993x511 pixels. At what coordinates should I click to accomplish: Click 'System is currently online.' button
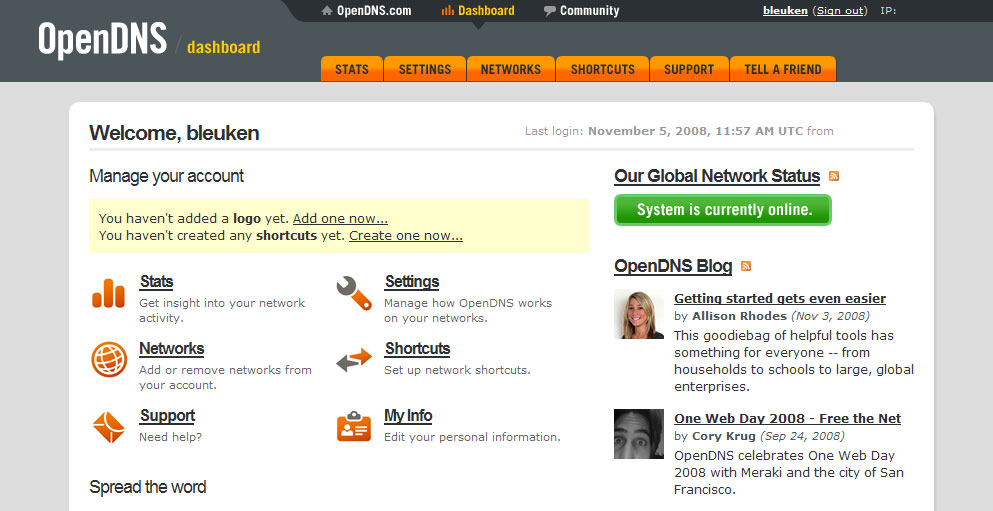click(x=723, y=210)
